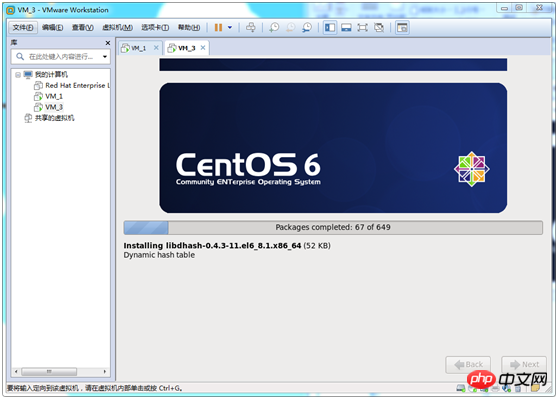Click the magnifier search icon in library
The width and height of the screenshot is (558, 399).
(20, 57)
